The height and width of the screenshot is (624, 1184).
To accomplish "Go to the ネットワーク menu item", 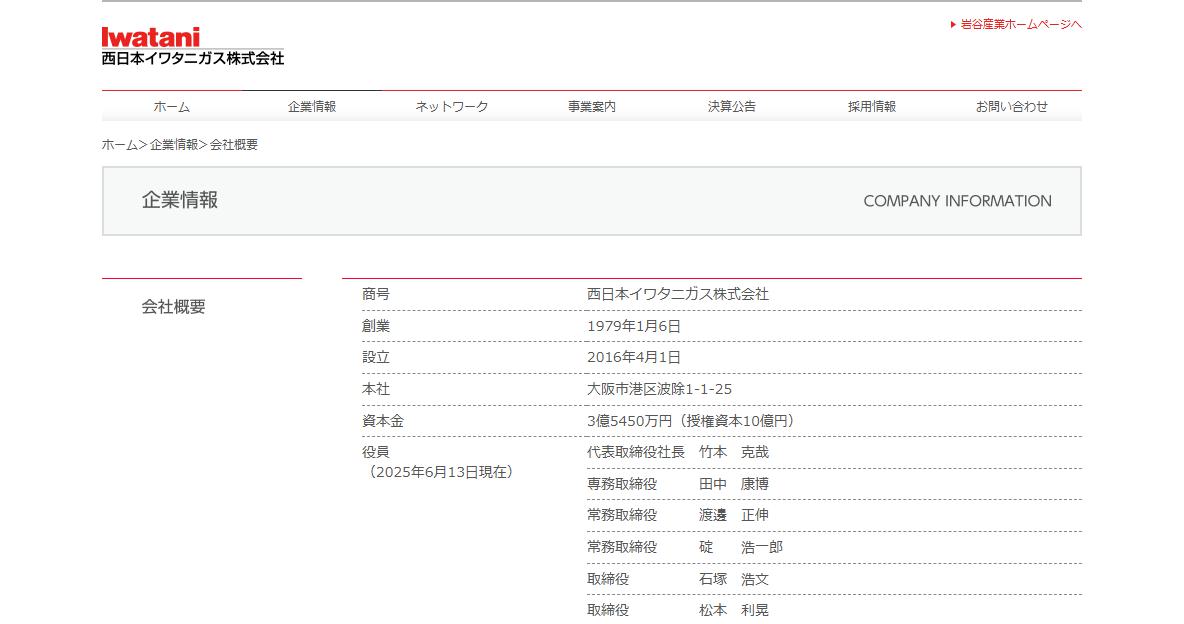I will [452, 107].
